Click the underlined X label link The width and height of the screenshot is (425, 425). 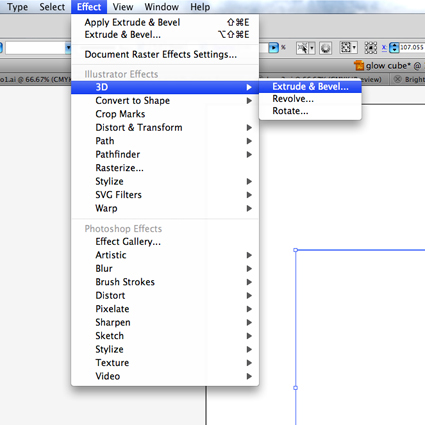(384, 48)
